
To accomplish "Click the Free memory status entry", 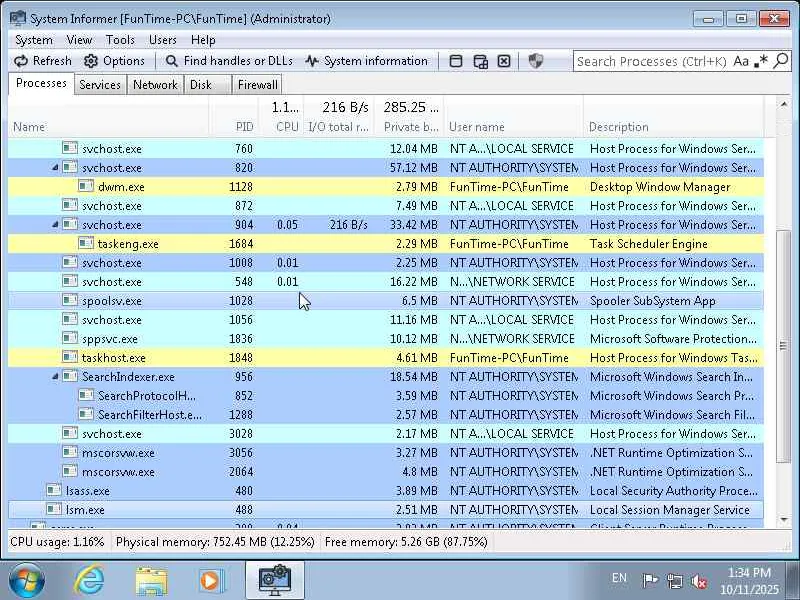I will (406, 542).
